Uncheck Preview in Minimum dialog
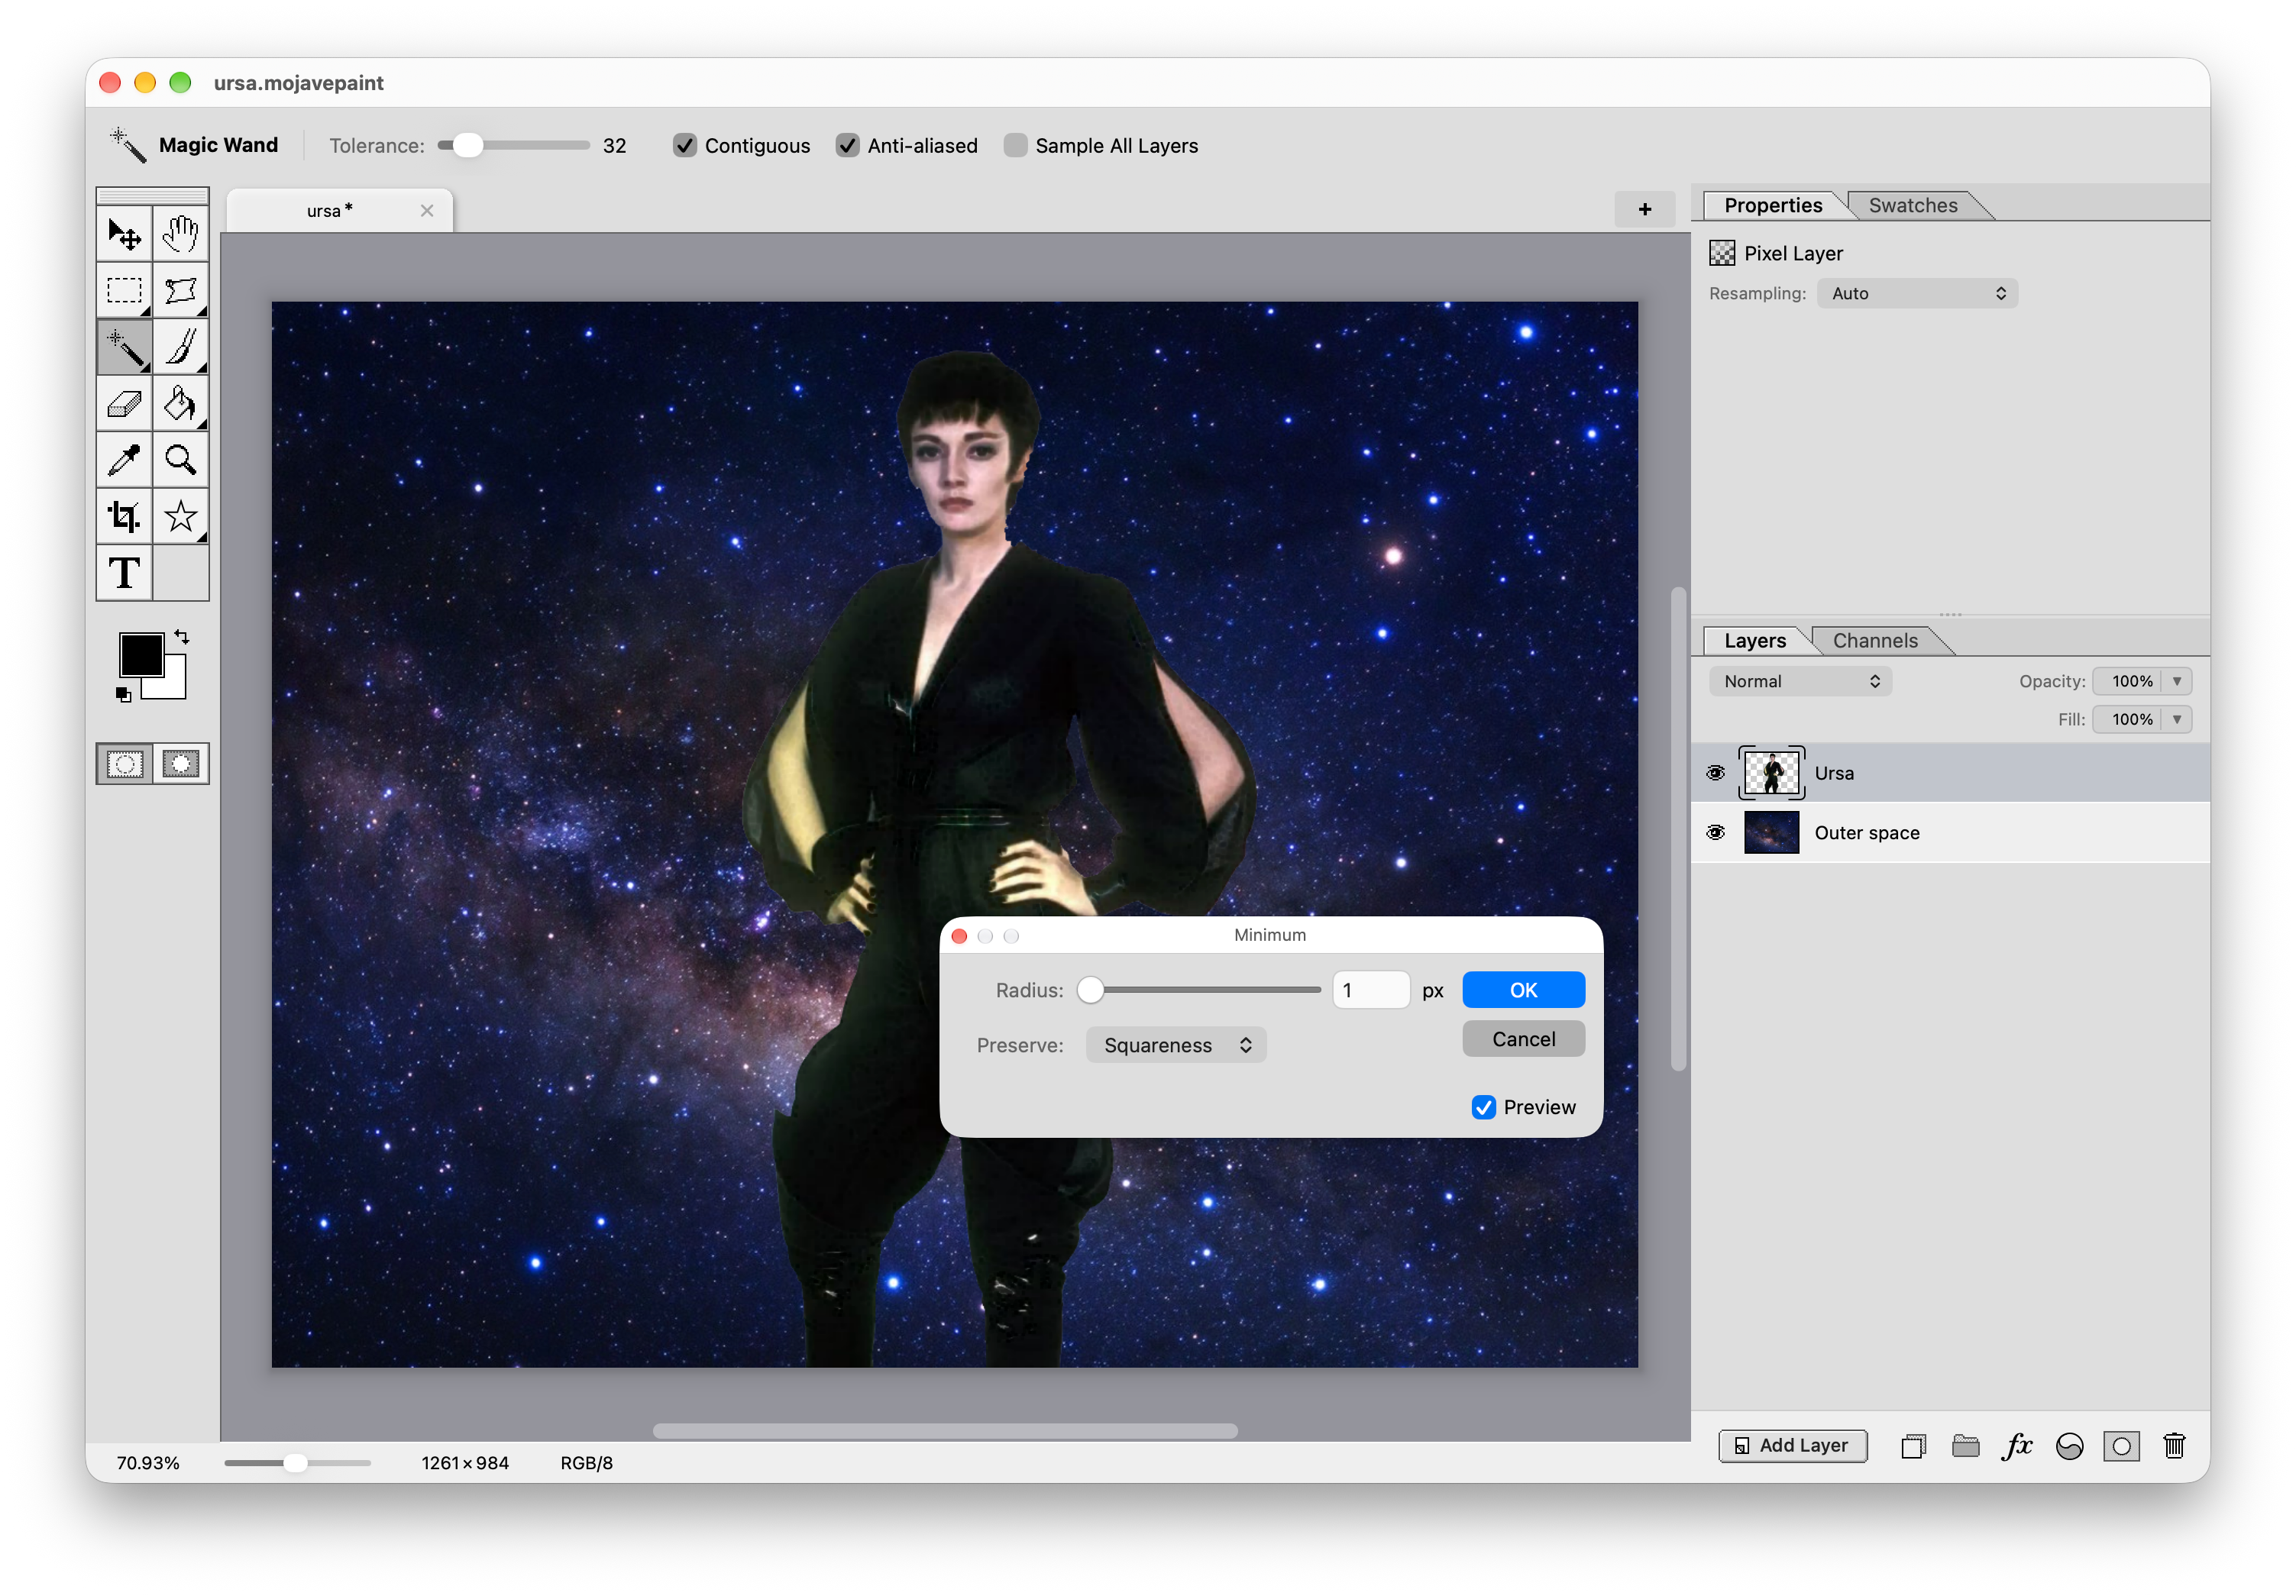Screen dimensions: 2296x1596 tap(1484, 1107)
